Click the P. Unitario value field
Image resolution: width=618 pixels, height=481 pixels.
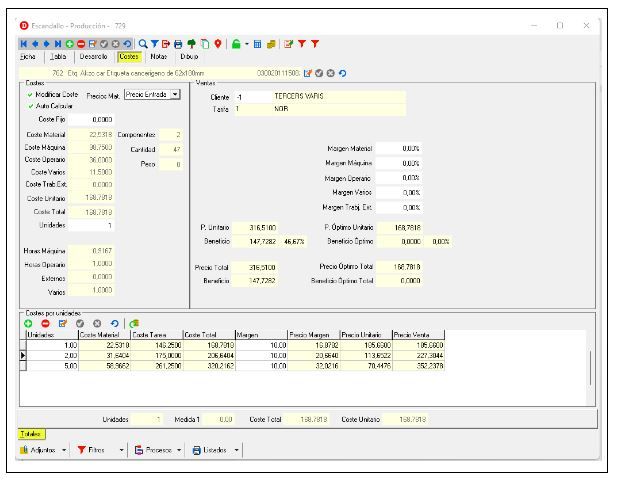(x=255, y=228)
